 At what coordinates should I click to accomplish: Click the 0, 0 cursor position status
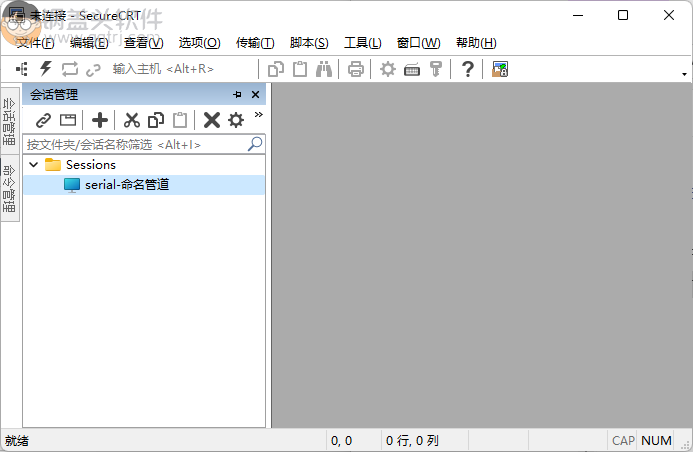tap(341, 441)
